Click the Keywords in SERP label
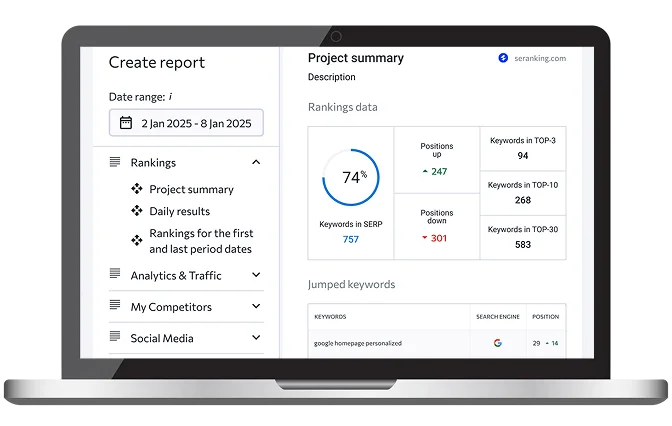672x426 pixels. click(x=351, y=224)
